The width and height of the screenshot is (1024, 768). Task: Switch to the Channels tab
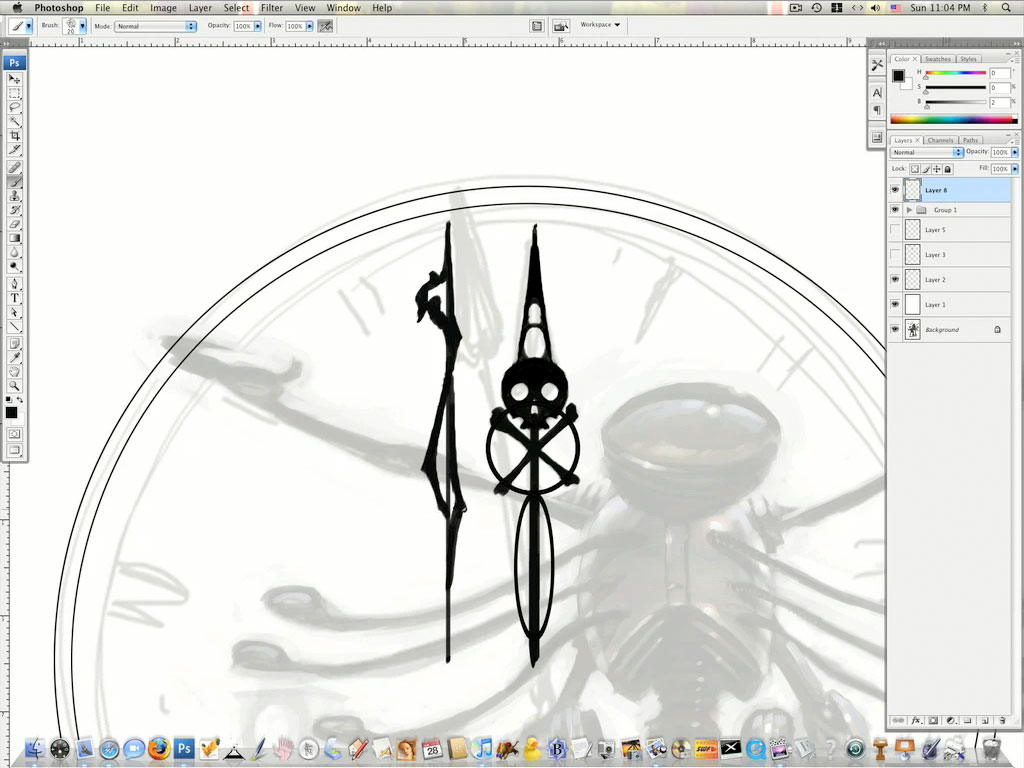coord(940,140)
